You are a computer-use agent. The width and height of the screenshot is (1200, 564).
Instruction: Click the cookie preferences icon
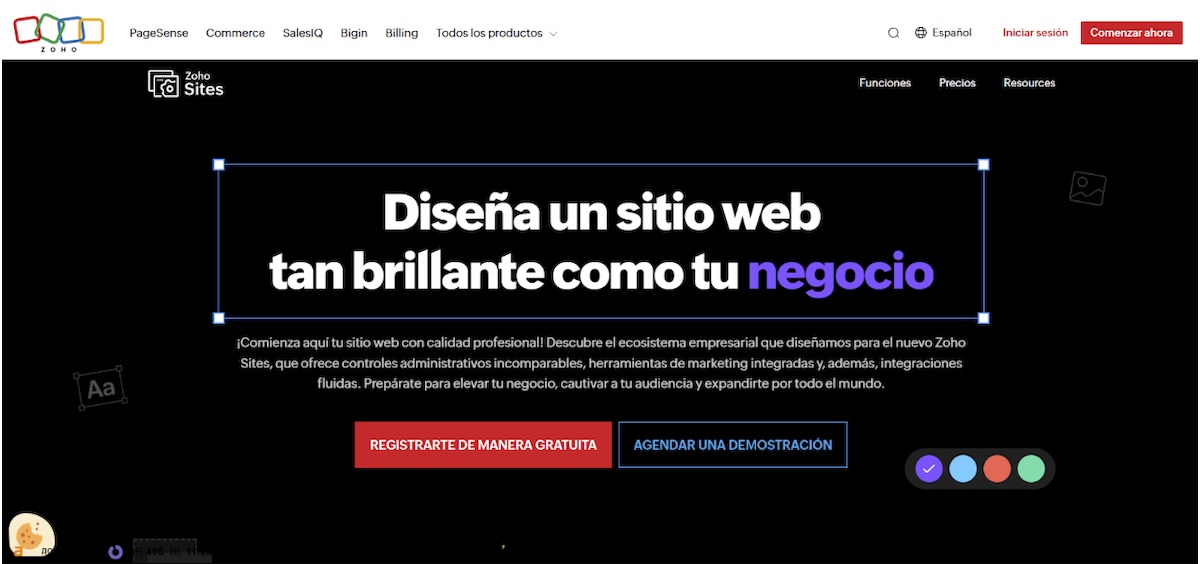coord(30,534)
